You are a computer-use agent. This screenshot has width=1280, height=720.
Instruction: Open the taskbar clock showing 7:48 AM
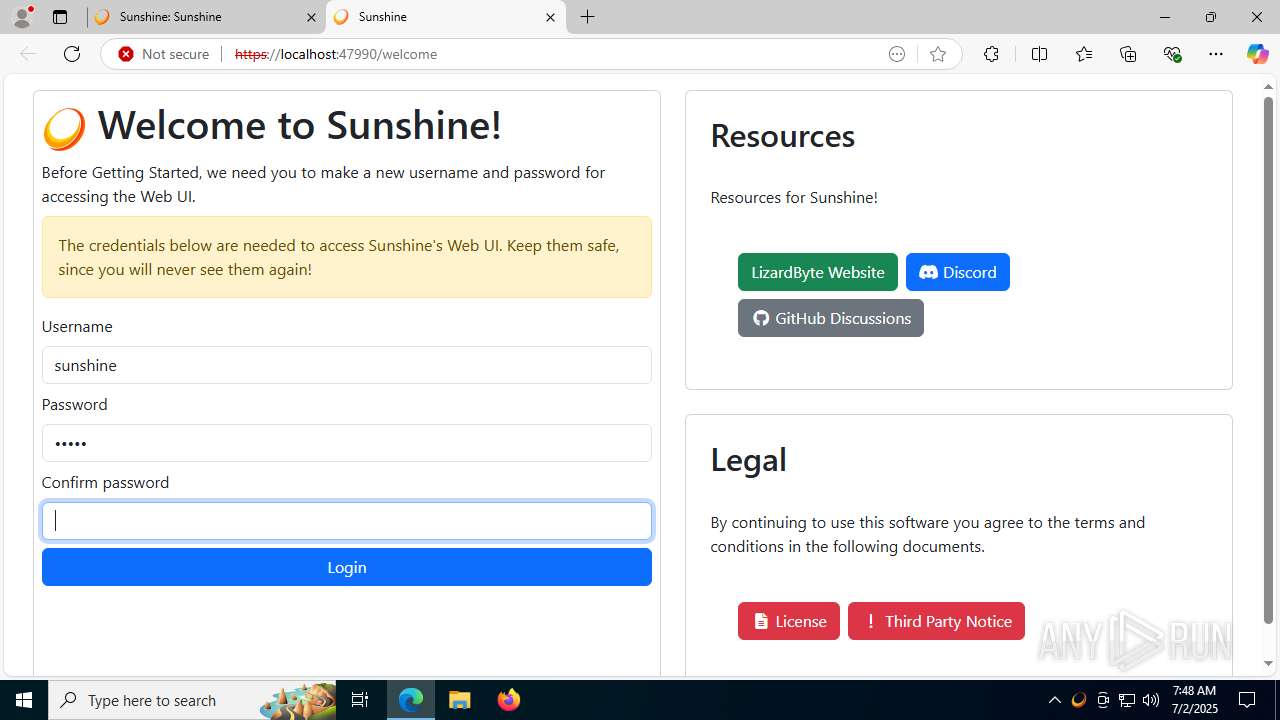pos(1194,700)
